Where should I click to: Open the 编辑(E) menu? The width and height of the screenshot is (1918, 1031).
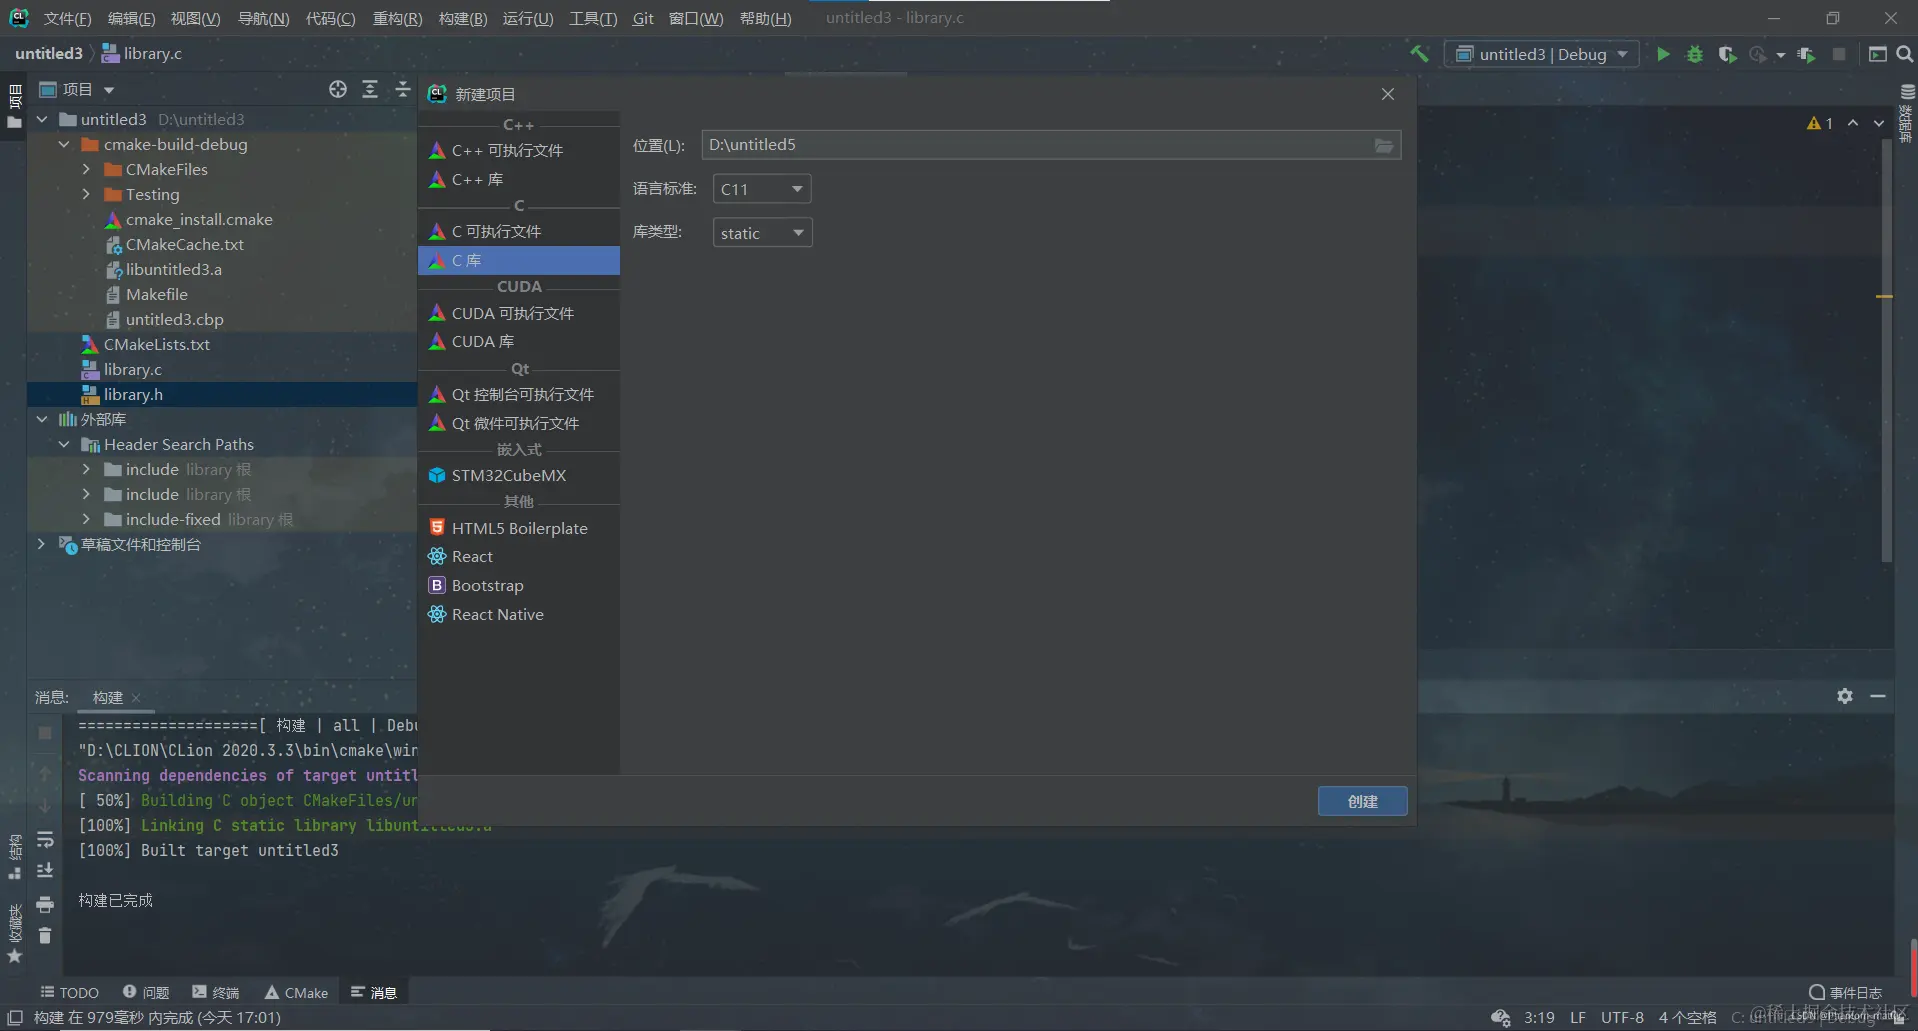131,18
